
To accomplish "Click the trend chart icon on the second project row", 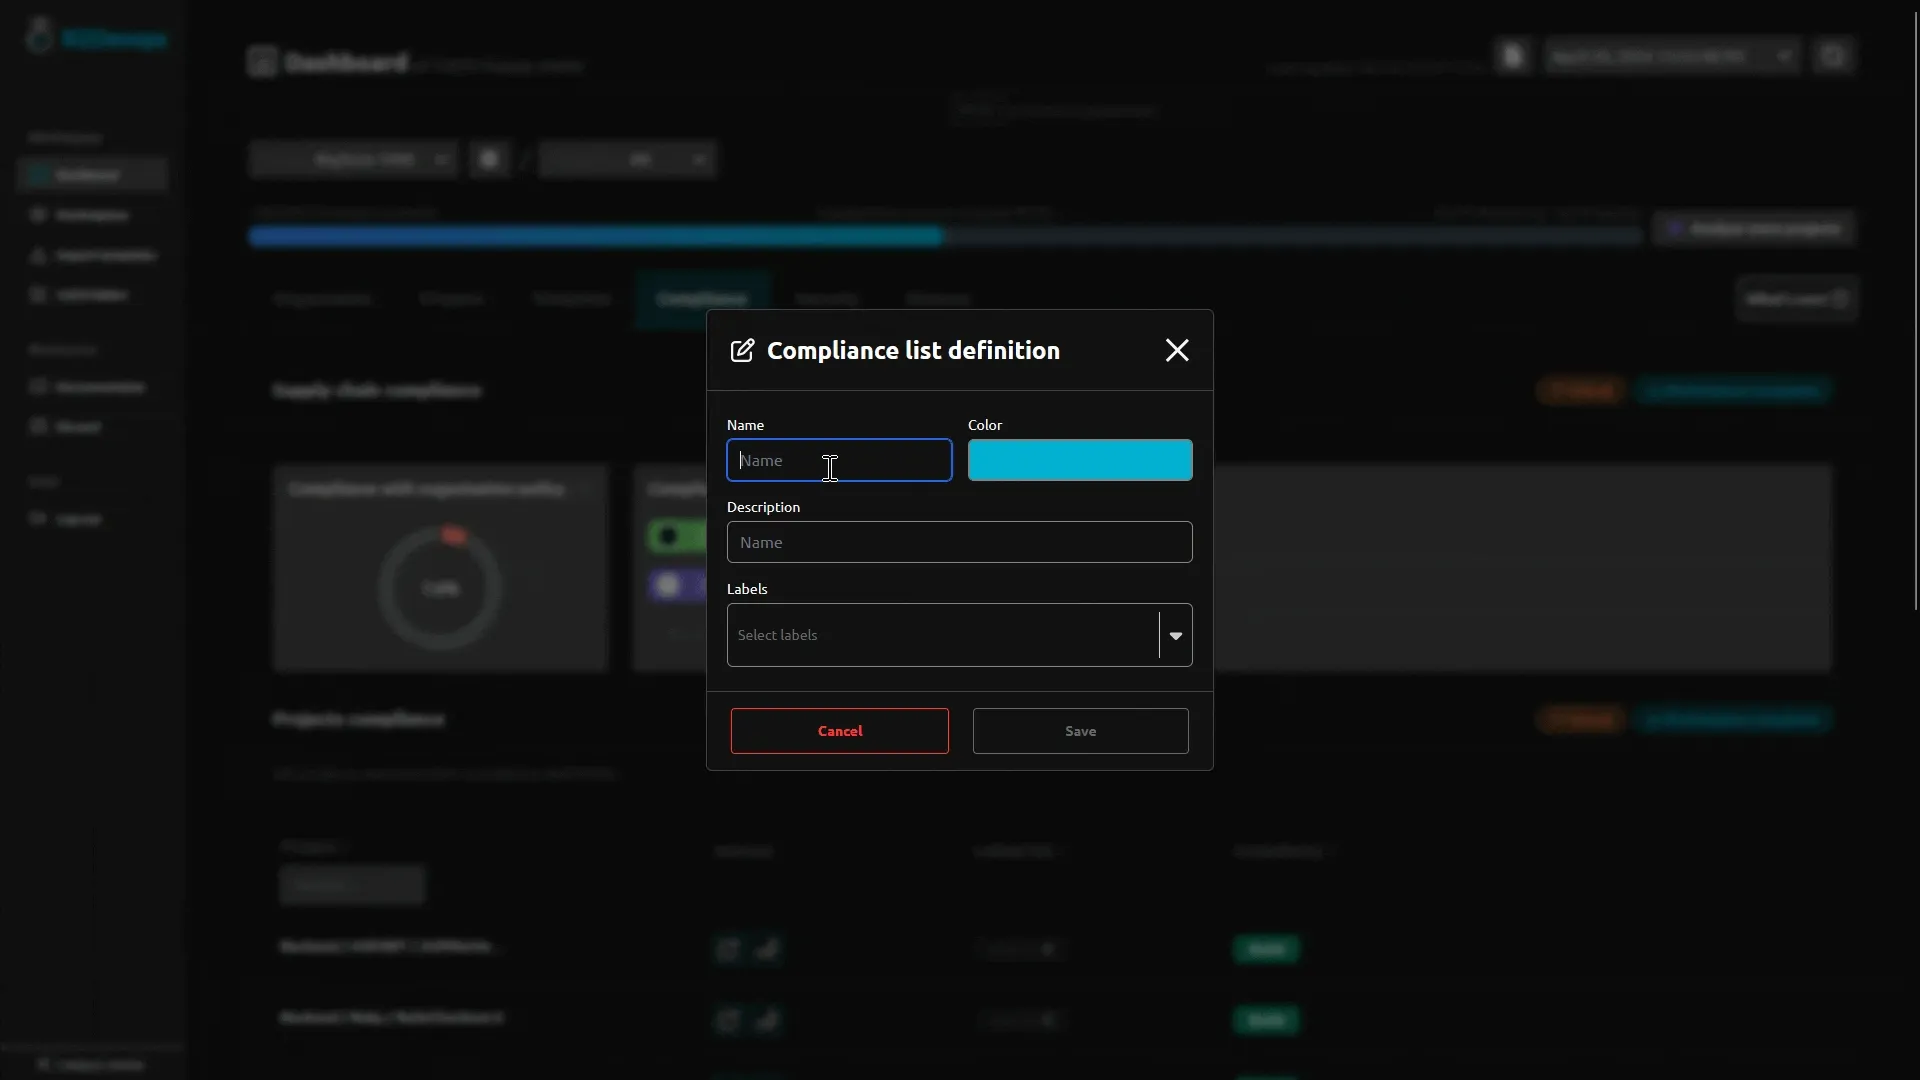I will pyautogui.click(x=768, y=1020).
